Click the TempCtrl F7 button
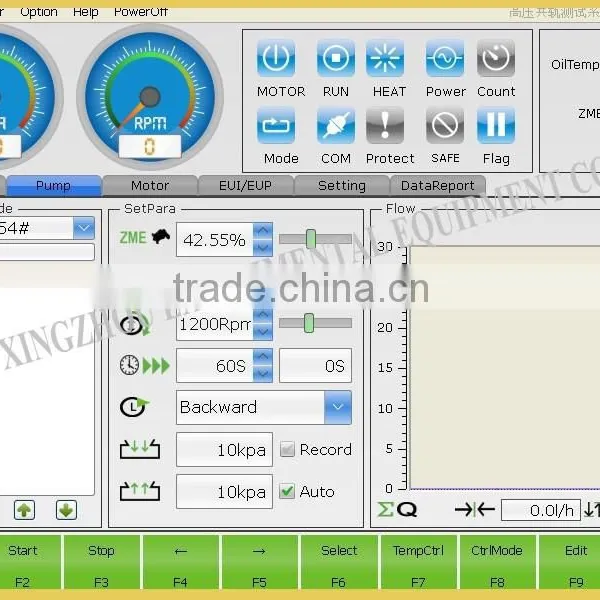The height and width of the screenshot is (600, 600). [x=418, y=562]
